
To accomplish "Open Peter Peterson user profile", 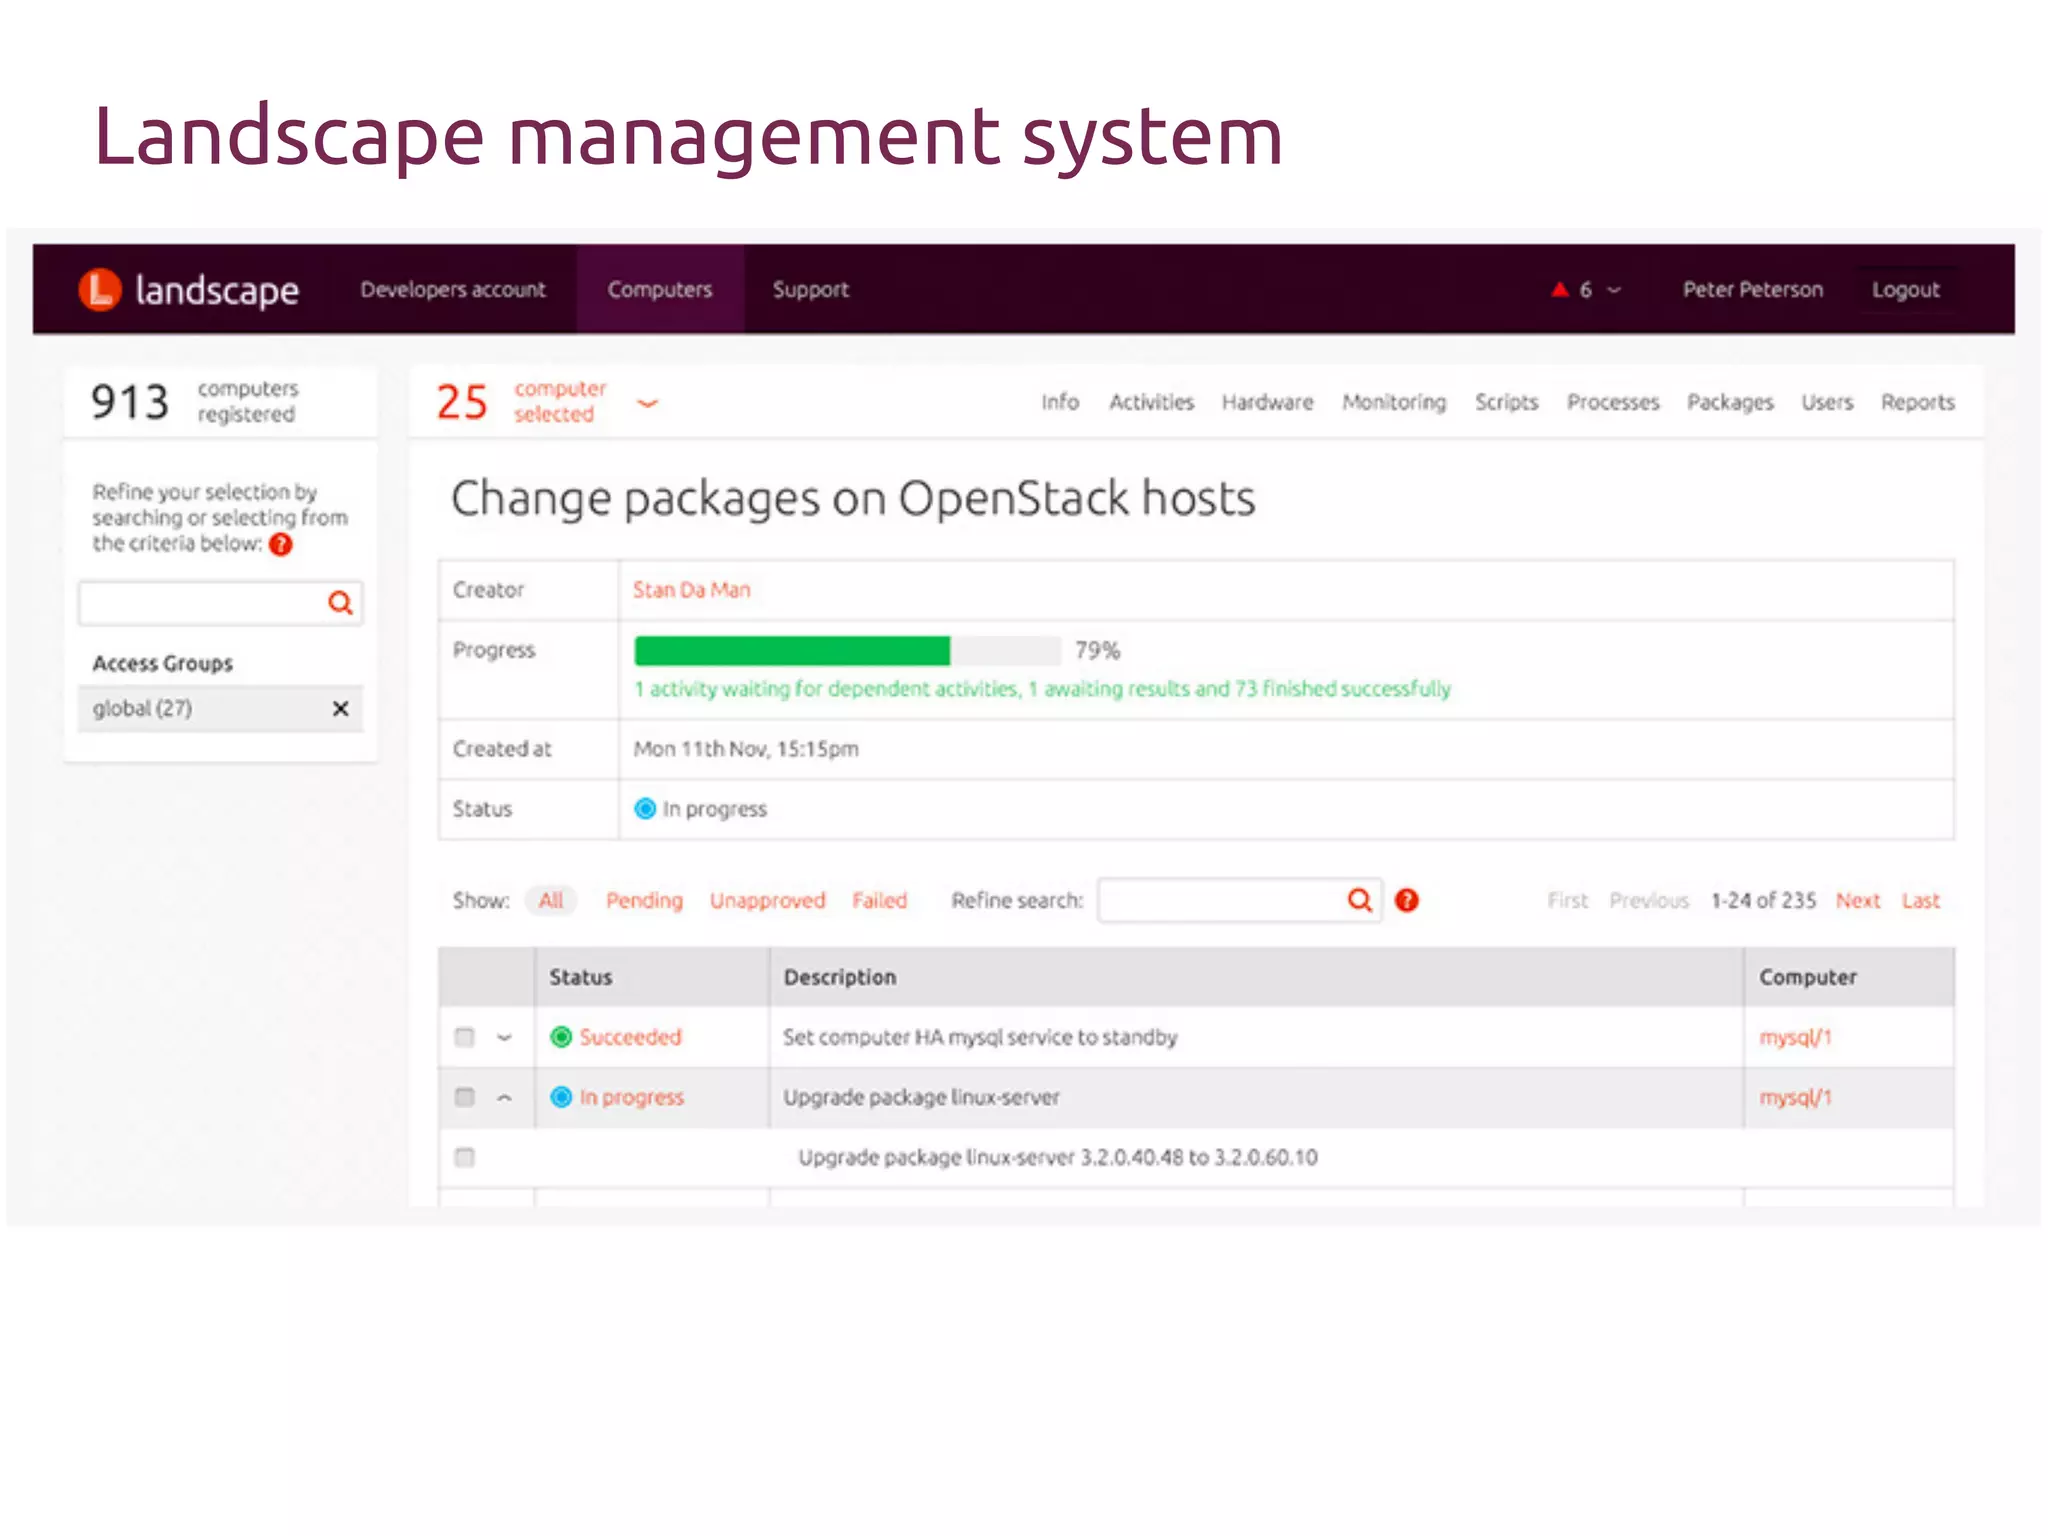I will coord(1752,290).
